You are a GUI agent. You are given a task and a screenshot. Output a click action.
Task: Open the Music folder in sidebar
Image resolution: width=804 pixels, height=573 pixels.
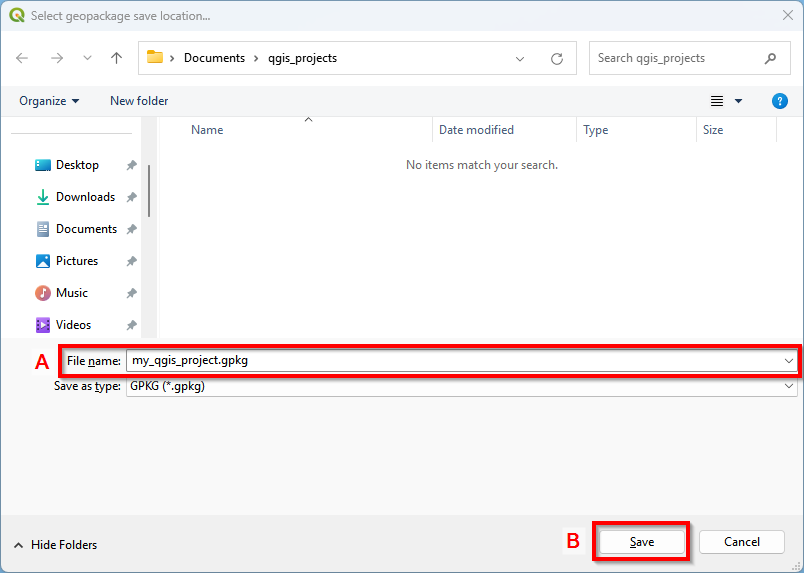pos(71,293)
